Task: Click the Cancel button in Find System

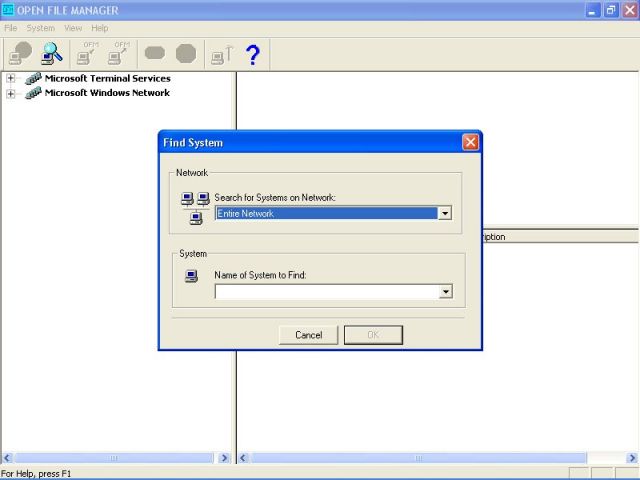Action: point(309,335)
